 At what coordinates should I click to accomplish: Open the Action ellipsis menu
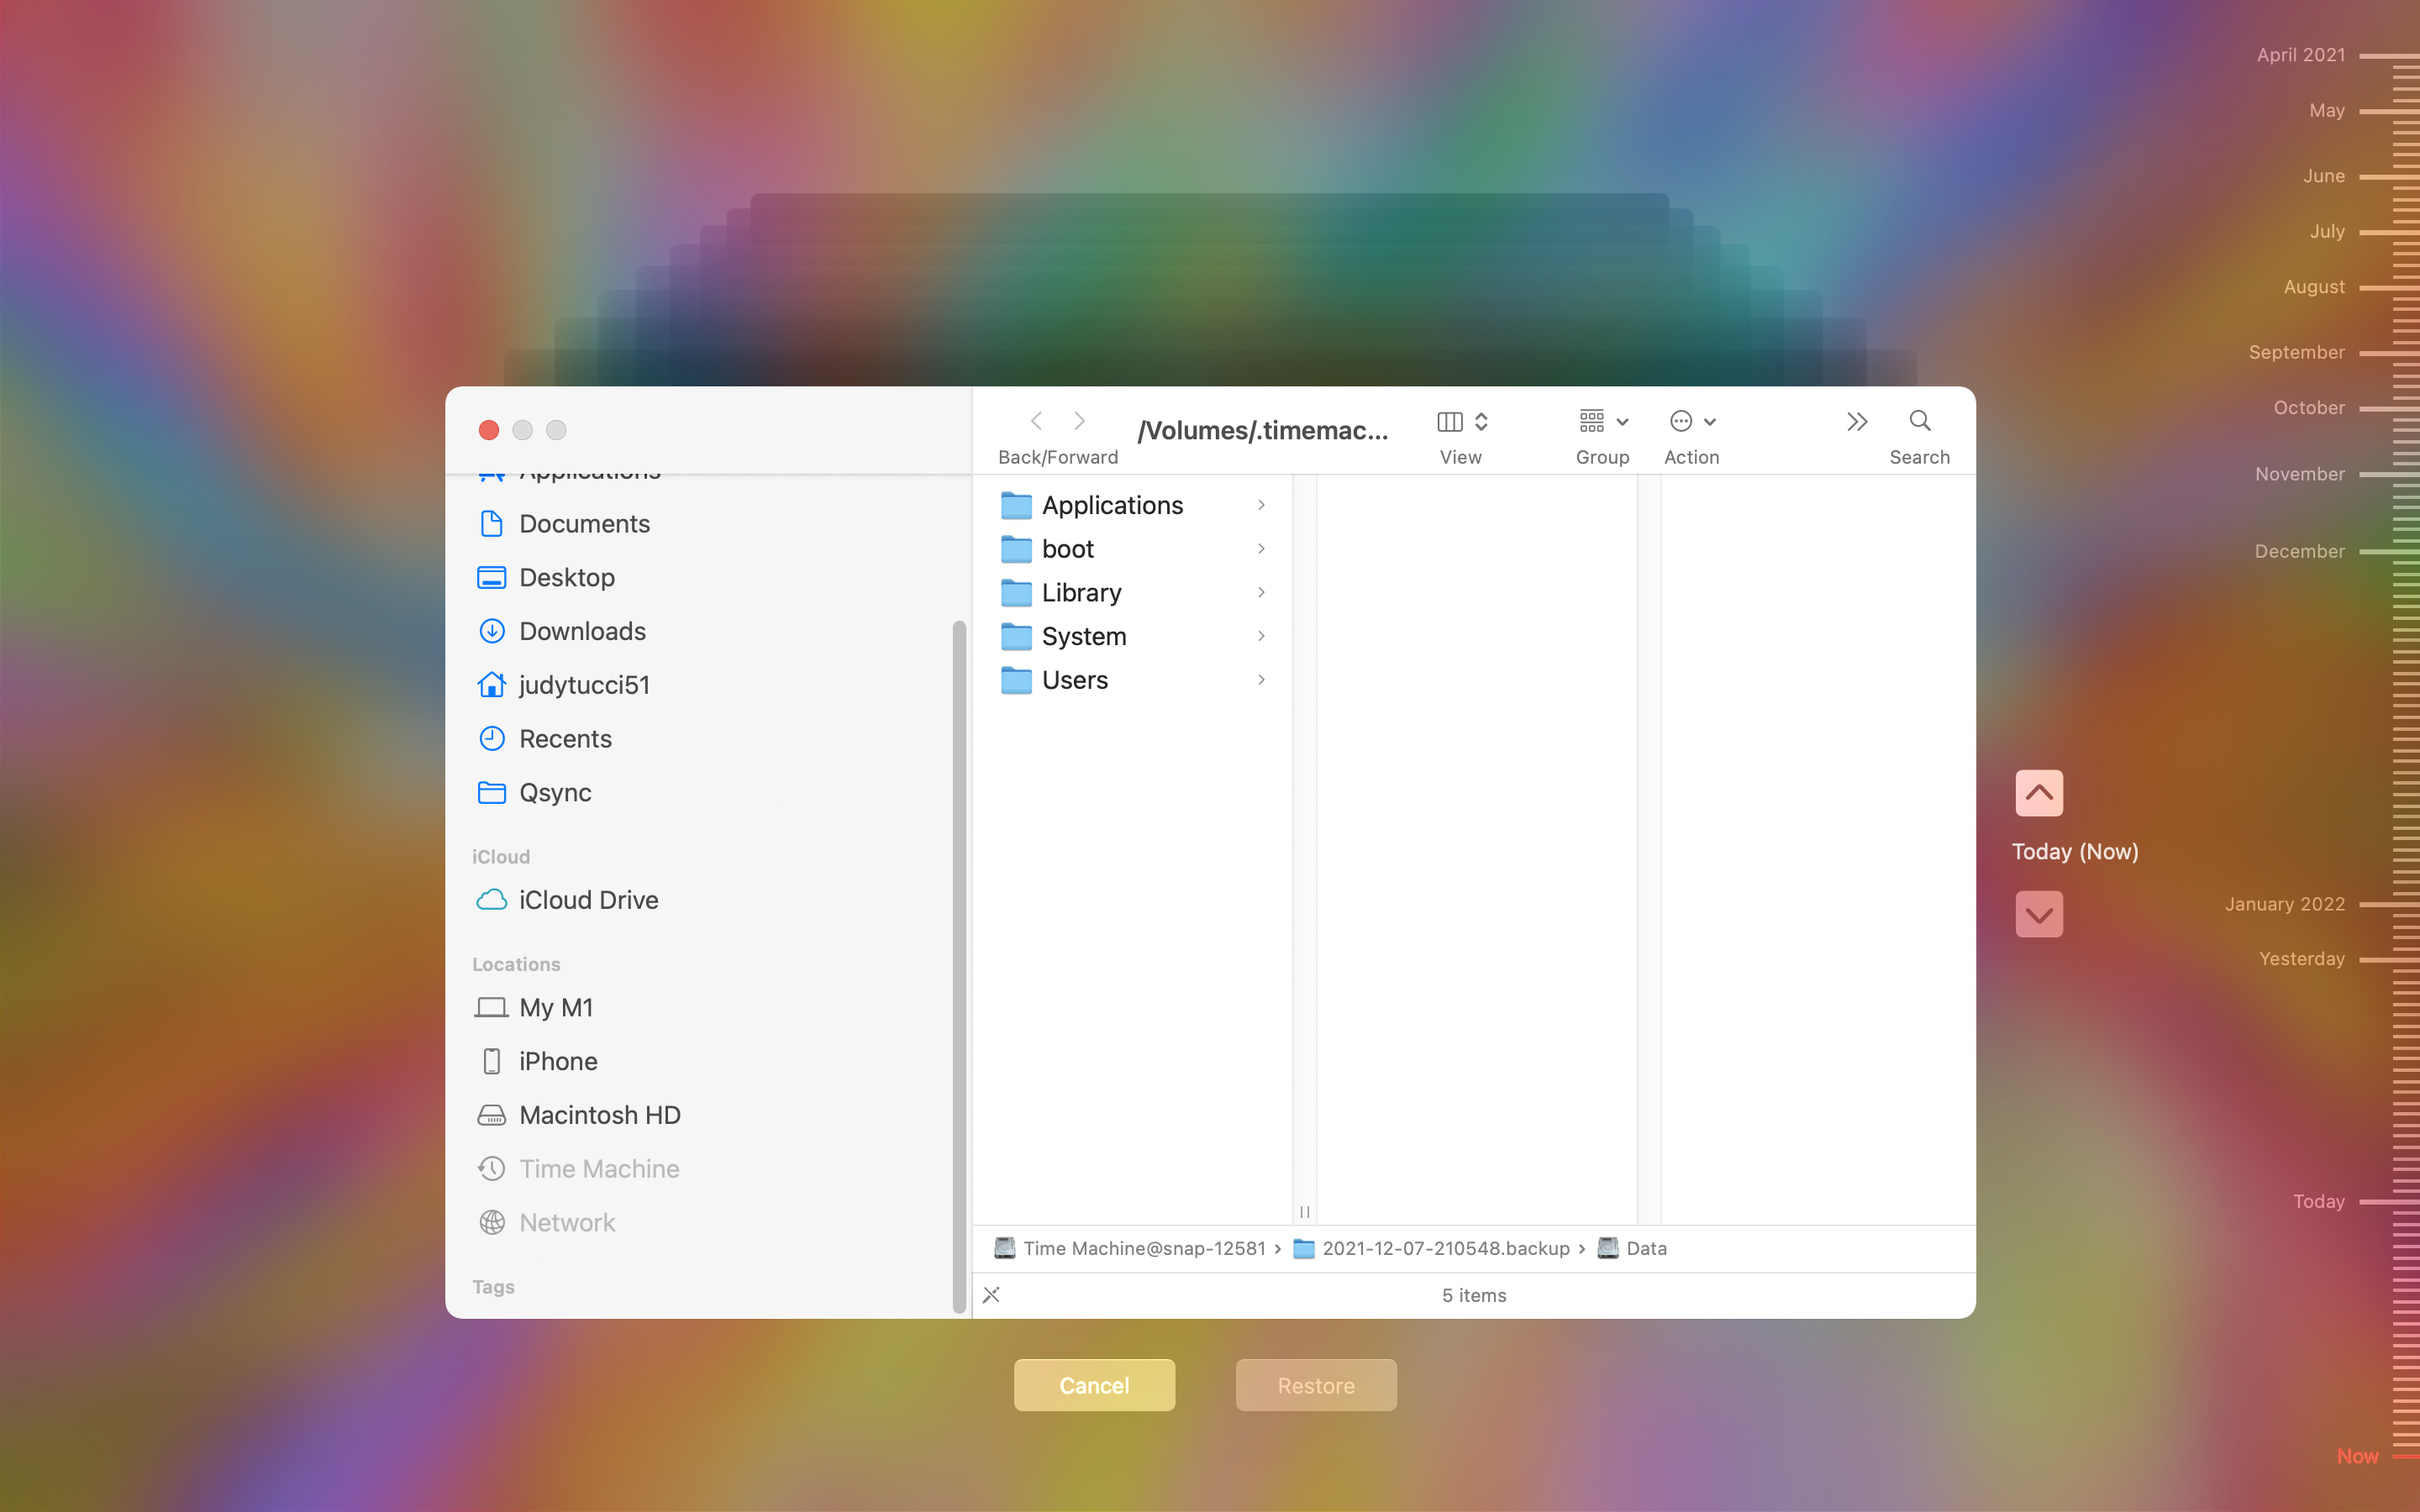click(1691, 421)
